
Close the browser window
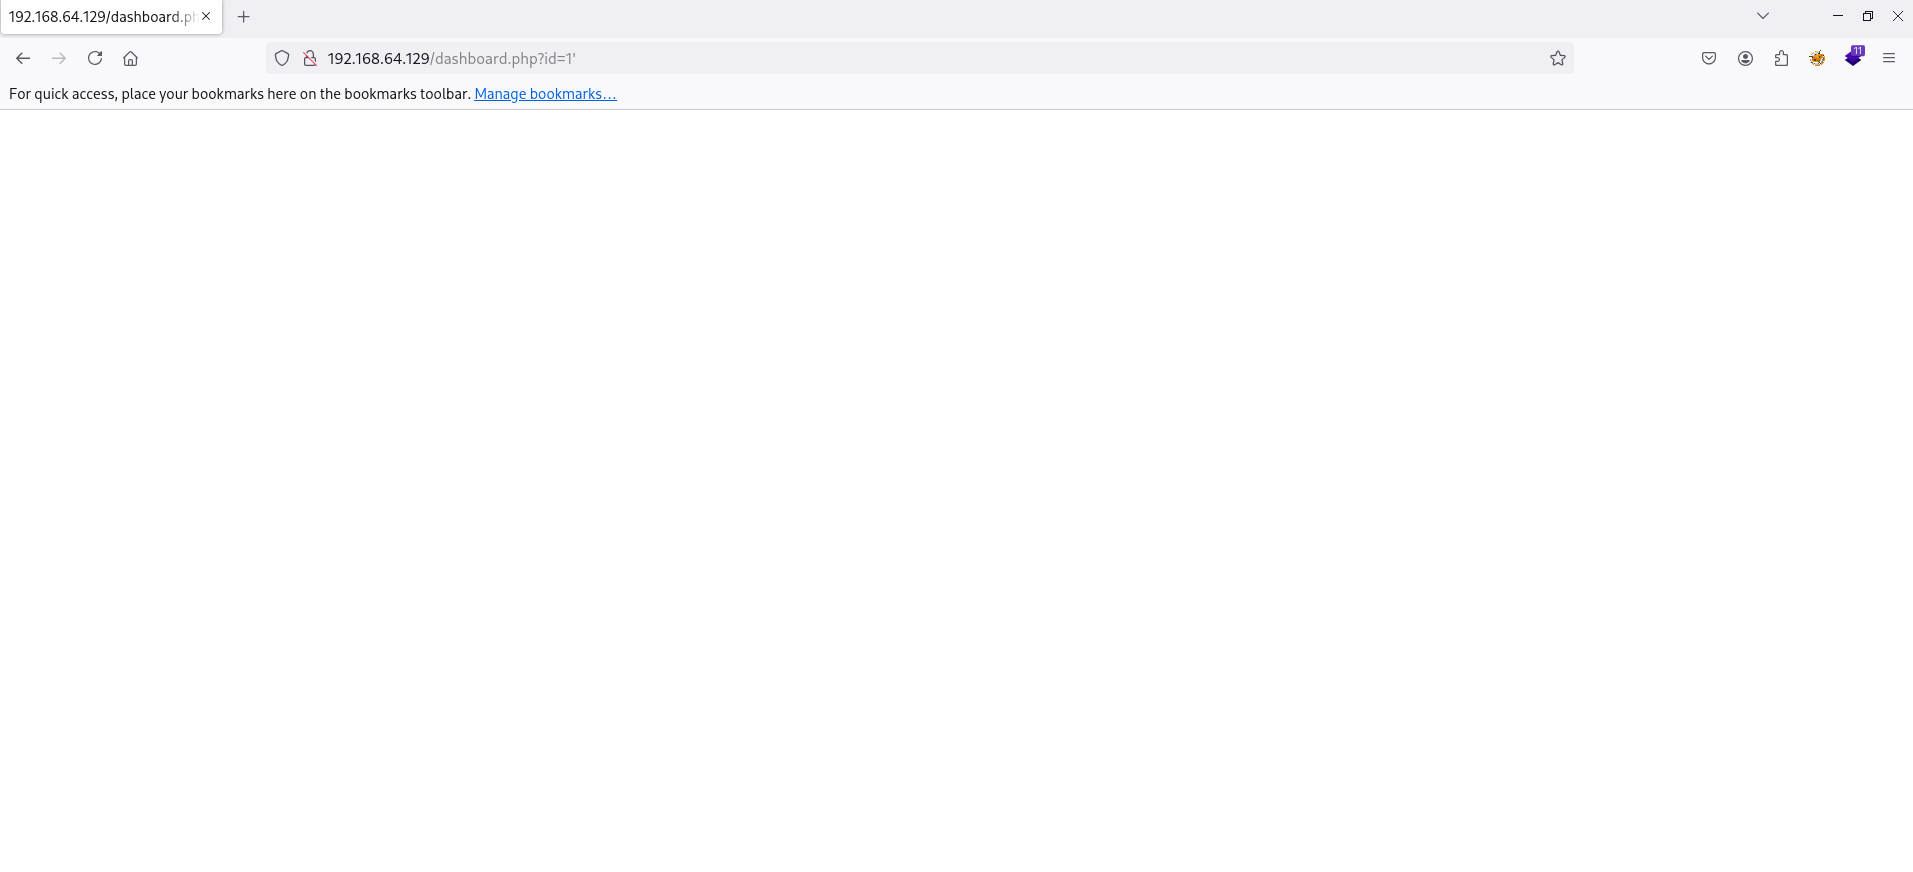pos(1897,16)
